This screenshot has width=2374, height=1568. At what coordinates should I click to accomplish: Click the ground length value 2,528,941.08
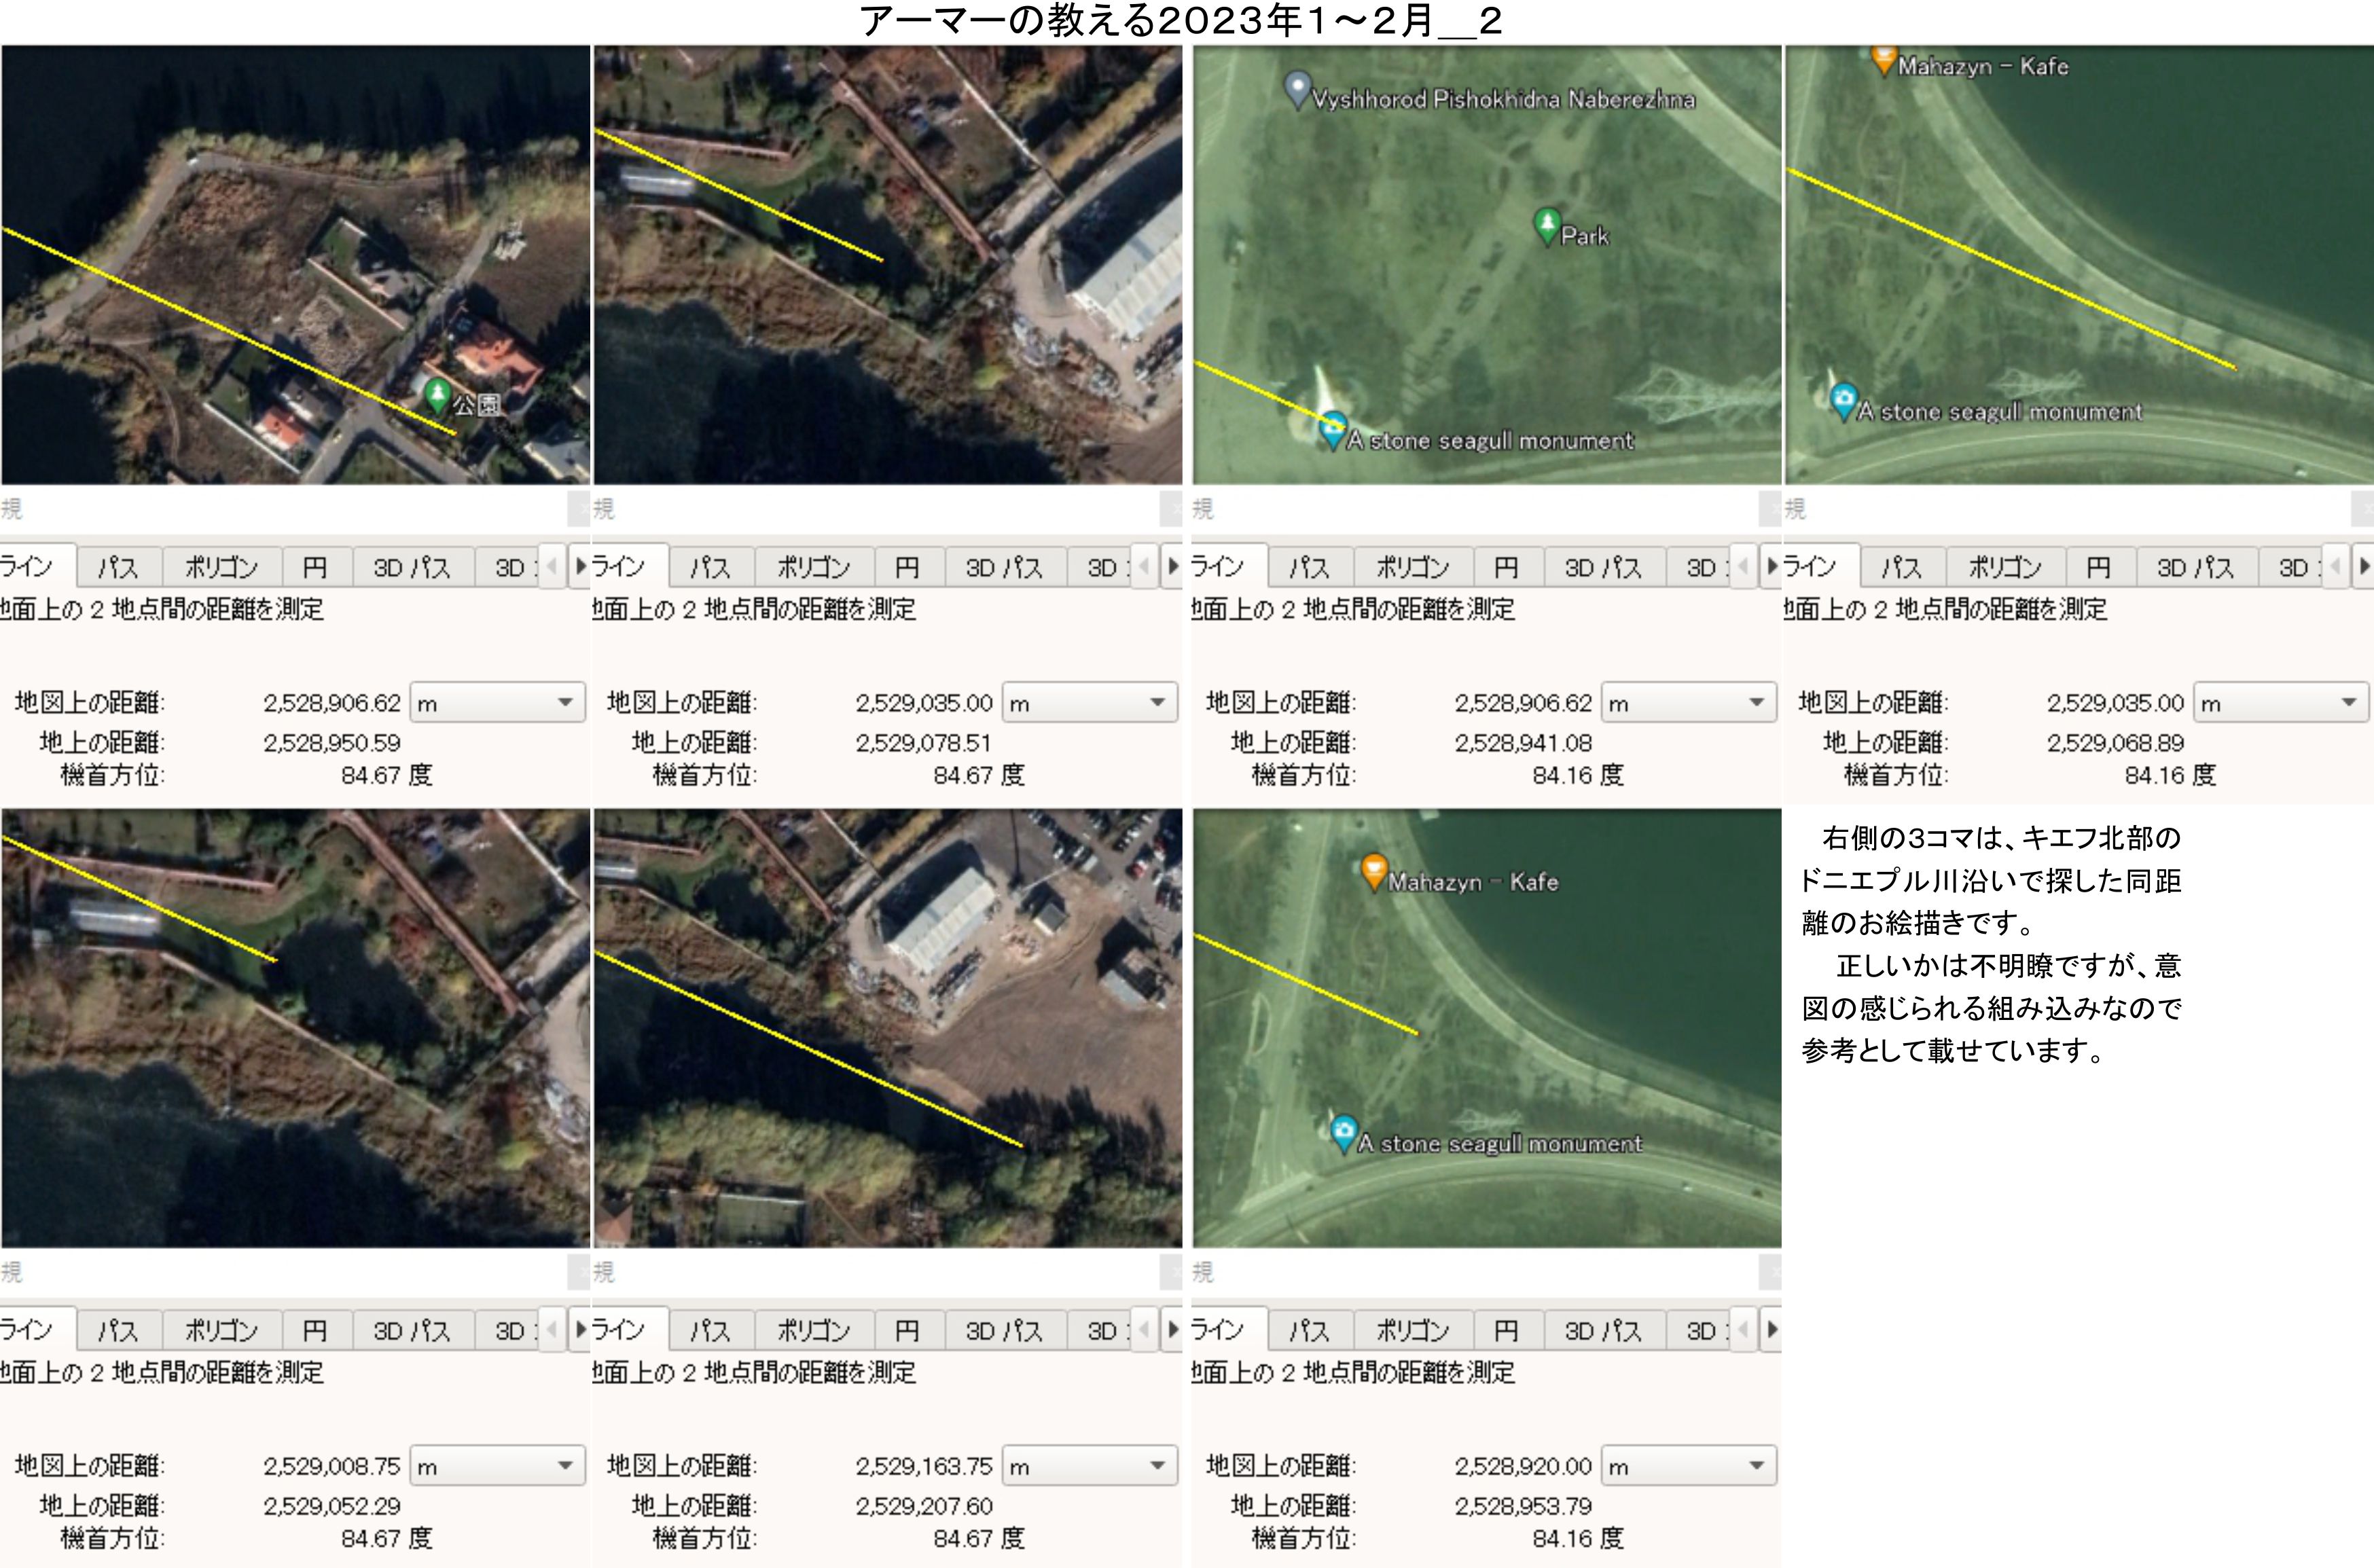[1523, 743]
